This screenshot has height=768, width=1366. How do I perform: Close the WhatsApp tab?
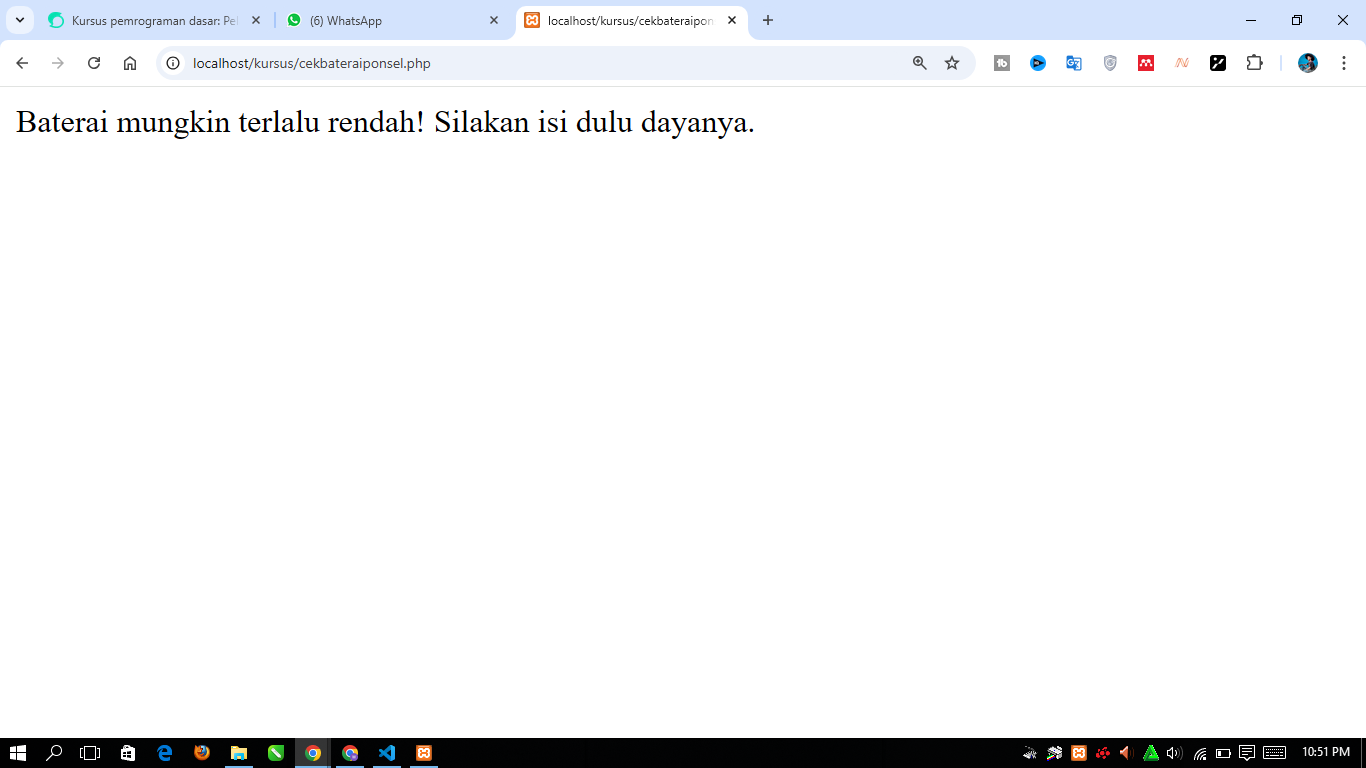coord(494,20)
